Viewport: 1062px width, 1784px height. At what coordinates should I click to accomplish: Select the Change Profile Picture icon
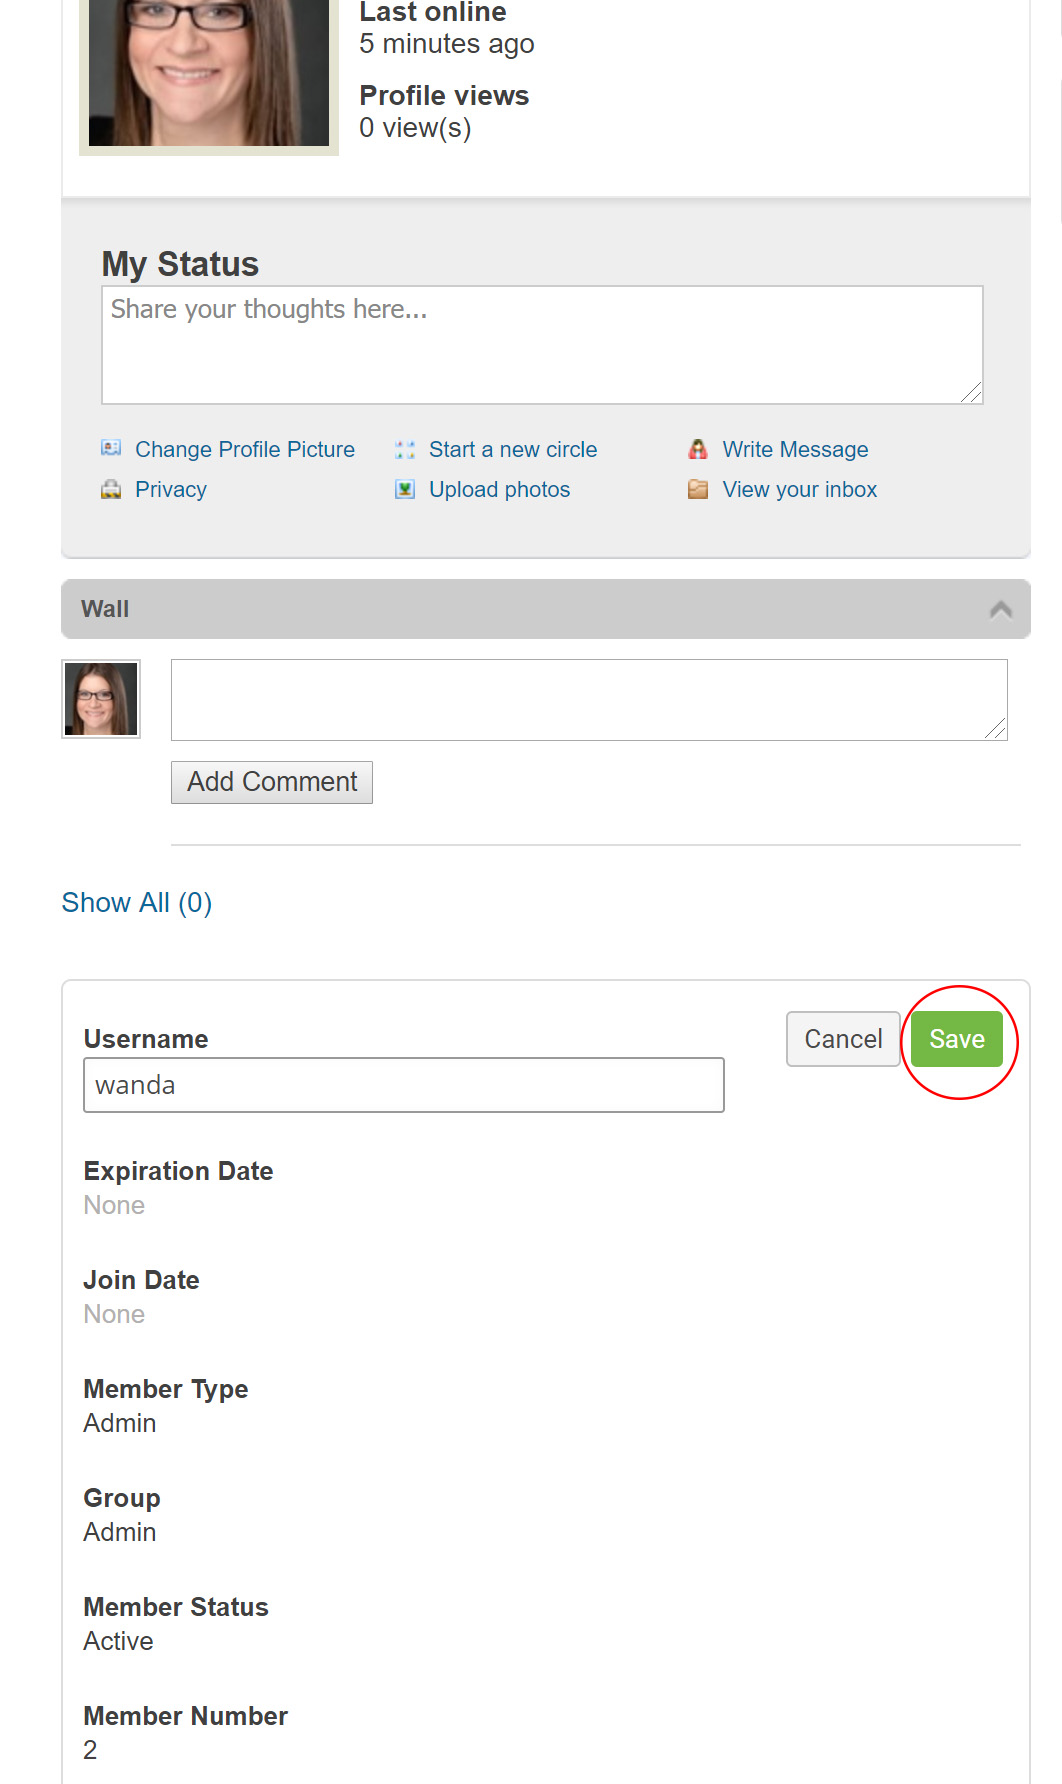113,449
